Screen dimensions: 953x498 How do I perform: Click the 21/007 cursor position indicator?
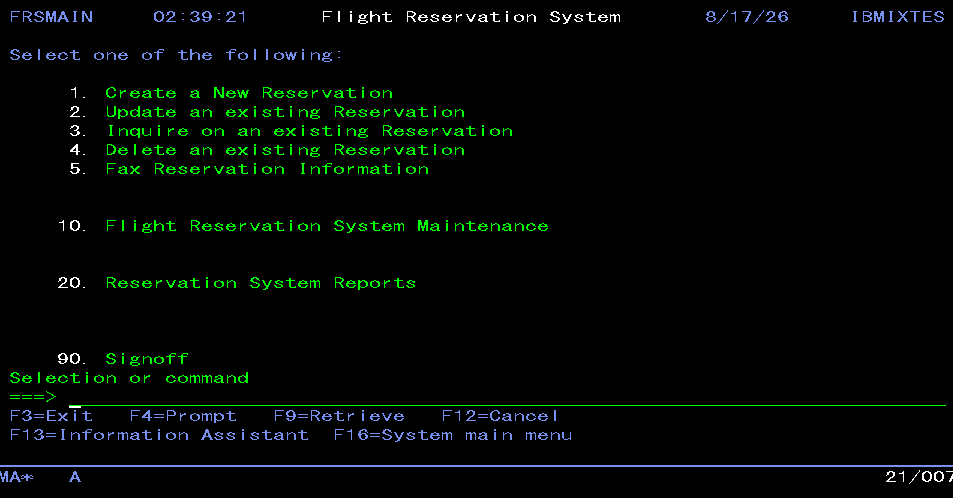[918, 477]
